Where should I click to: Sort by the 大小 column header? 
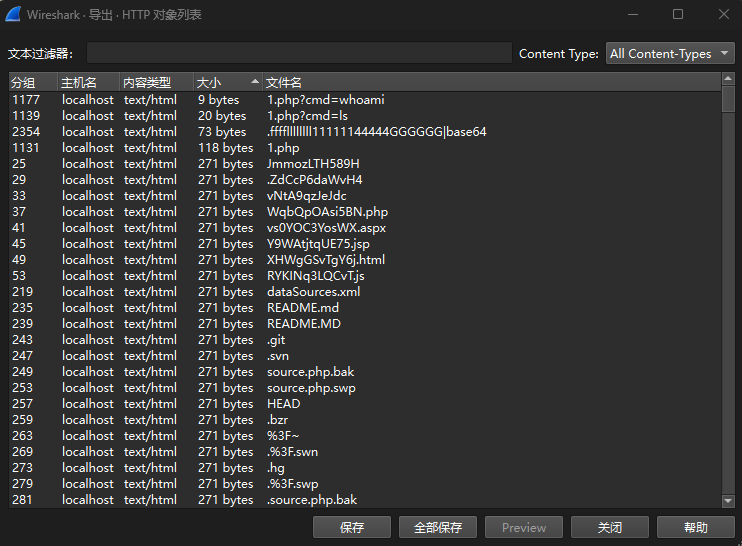coord(228,83)
